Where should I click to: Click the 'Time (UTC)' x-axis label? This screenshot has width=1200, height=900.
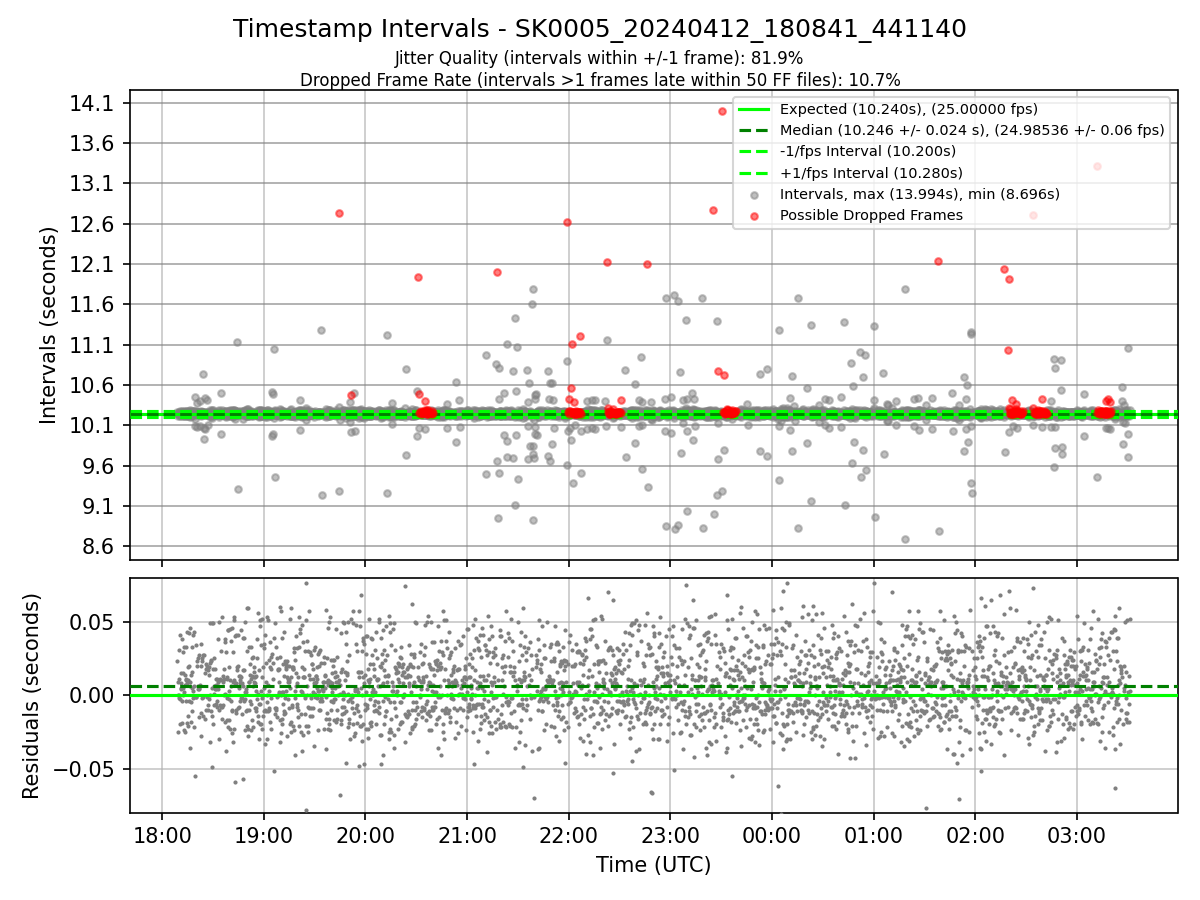(x=654, y=865)
